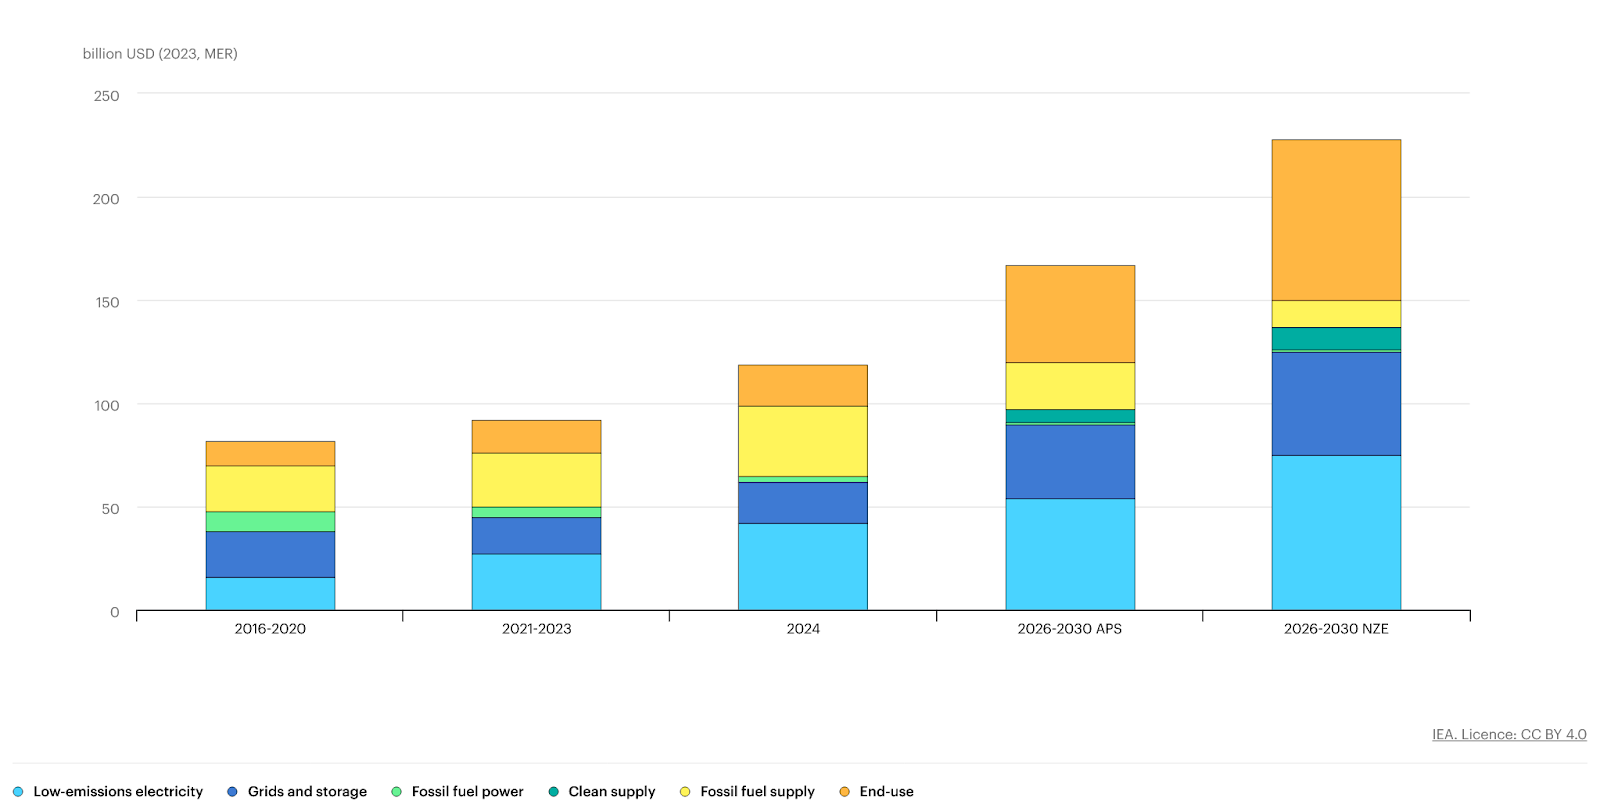The image size is (1600, 812).
Task: Select the Low-emissions electricity segment of 2024 bar
Action: point(803,567)
